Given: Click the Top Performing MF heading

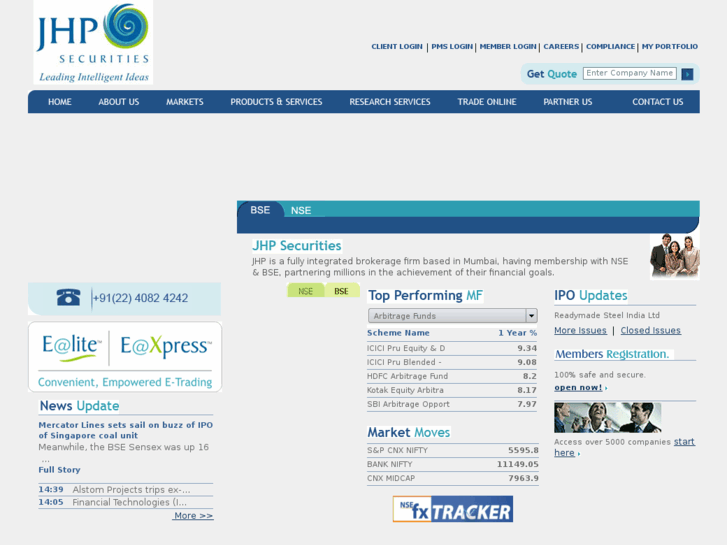Looking at the screenshot, I should (x=425, y=295).
